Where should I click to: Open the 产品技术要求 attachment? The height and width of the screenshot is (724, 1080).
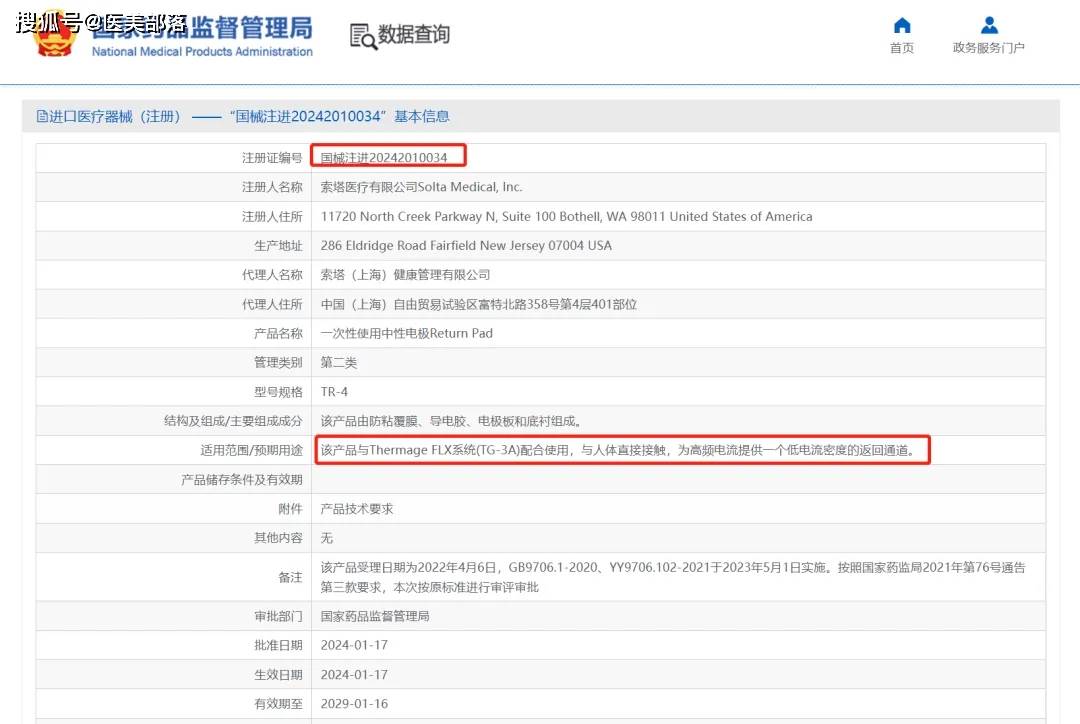(357, 509)
